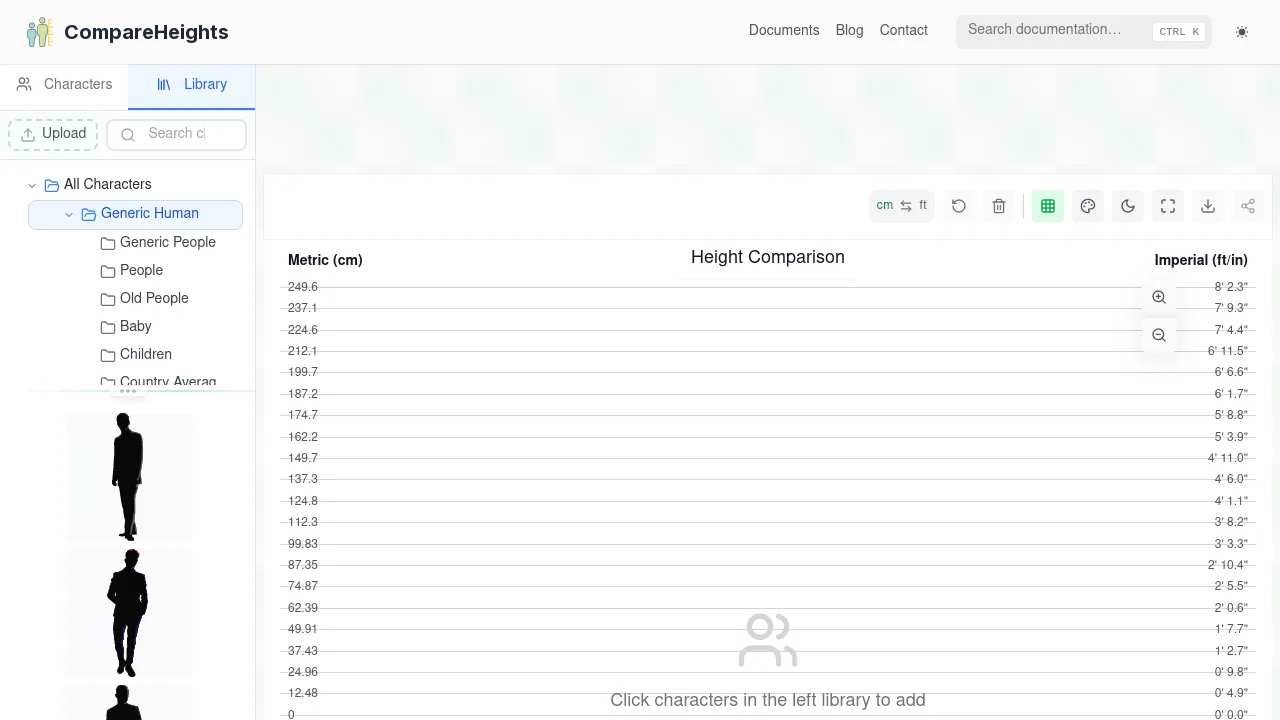Click the Height Comparison title
The image size is (1280, 720).
tap(768, 257)
